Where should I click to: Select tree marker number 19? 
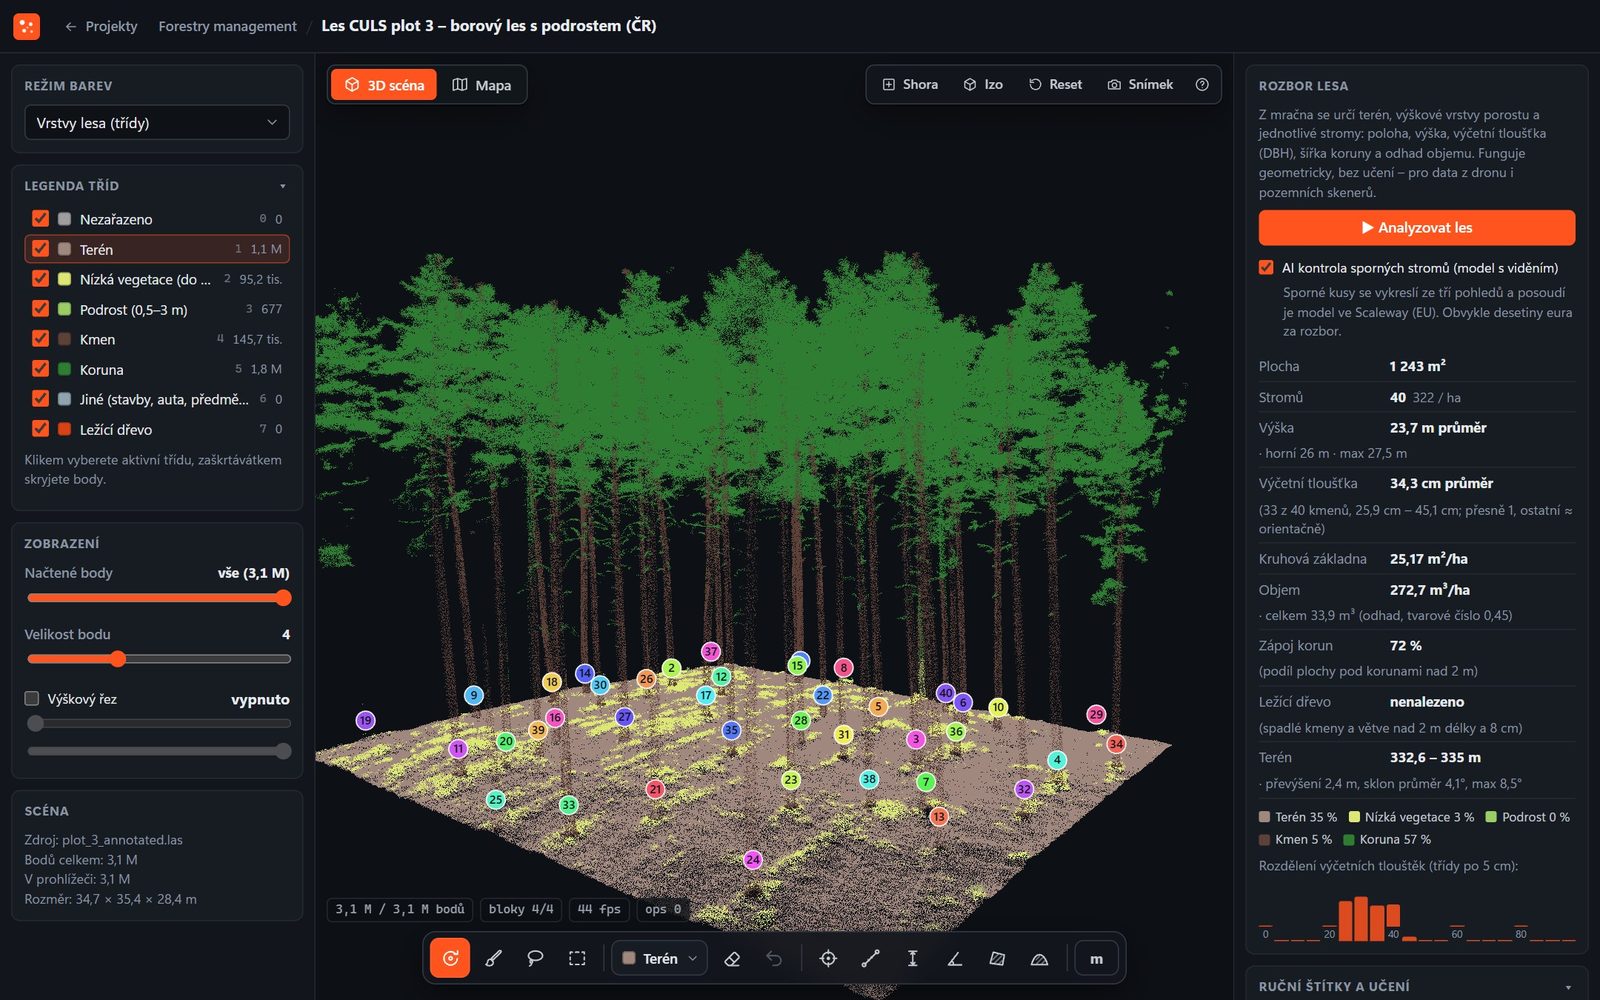point(365,720)
